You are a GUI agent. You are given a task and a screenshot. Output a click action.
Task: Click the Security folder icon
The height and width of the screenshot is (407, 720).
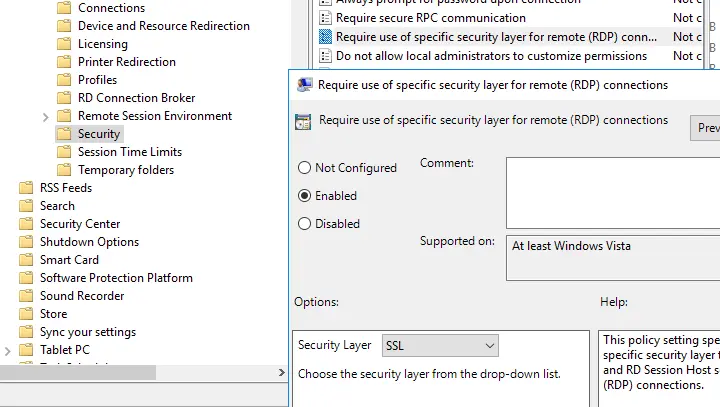[x=64, y=134]
